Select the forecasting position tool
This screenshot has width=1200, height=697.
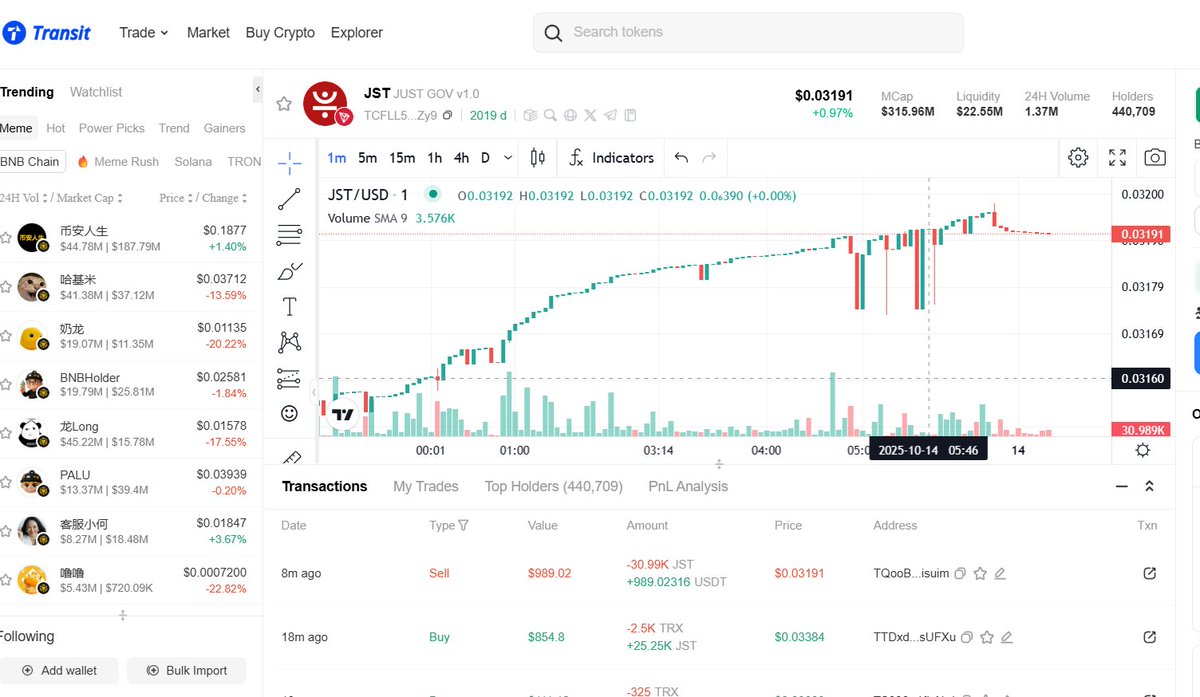coord(289,378)
